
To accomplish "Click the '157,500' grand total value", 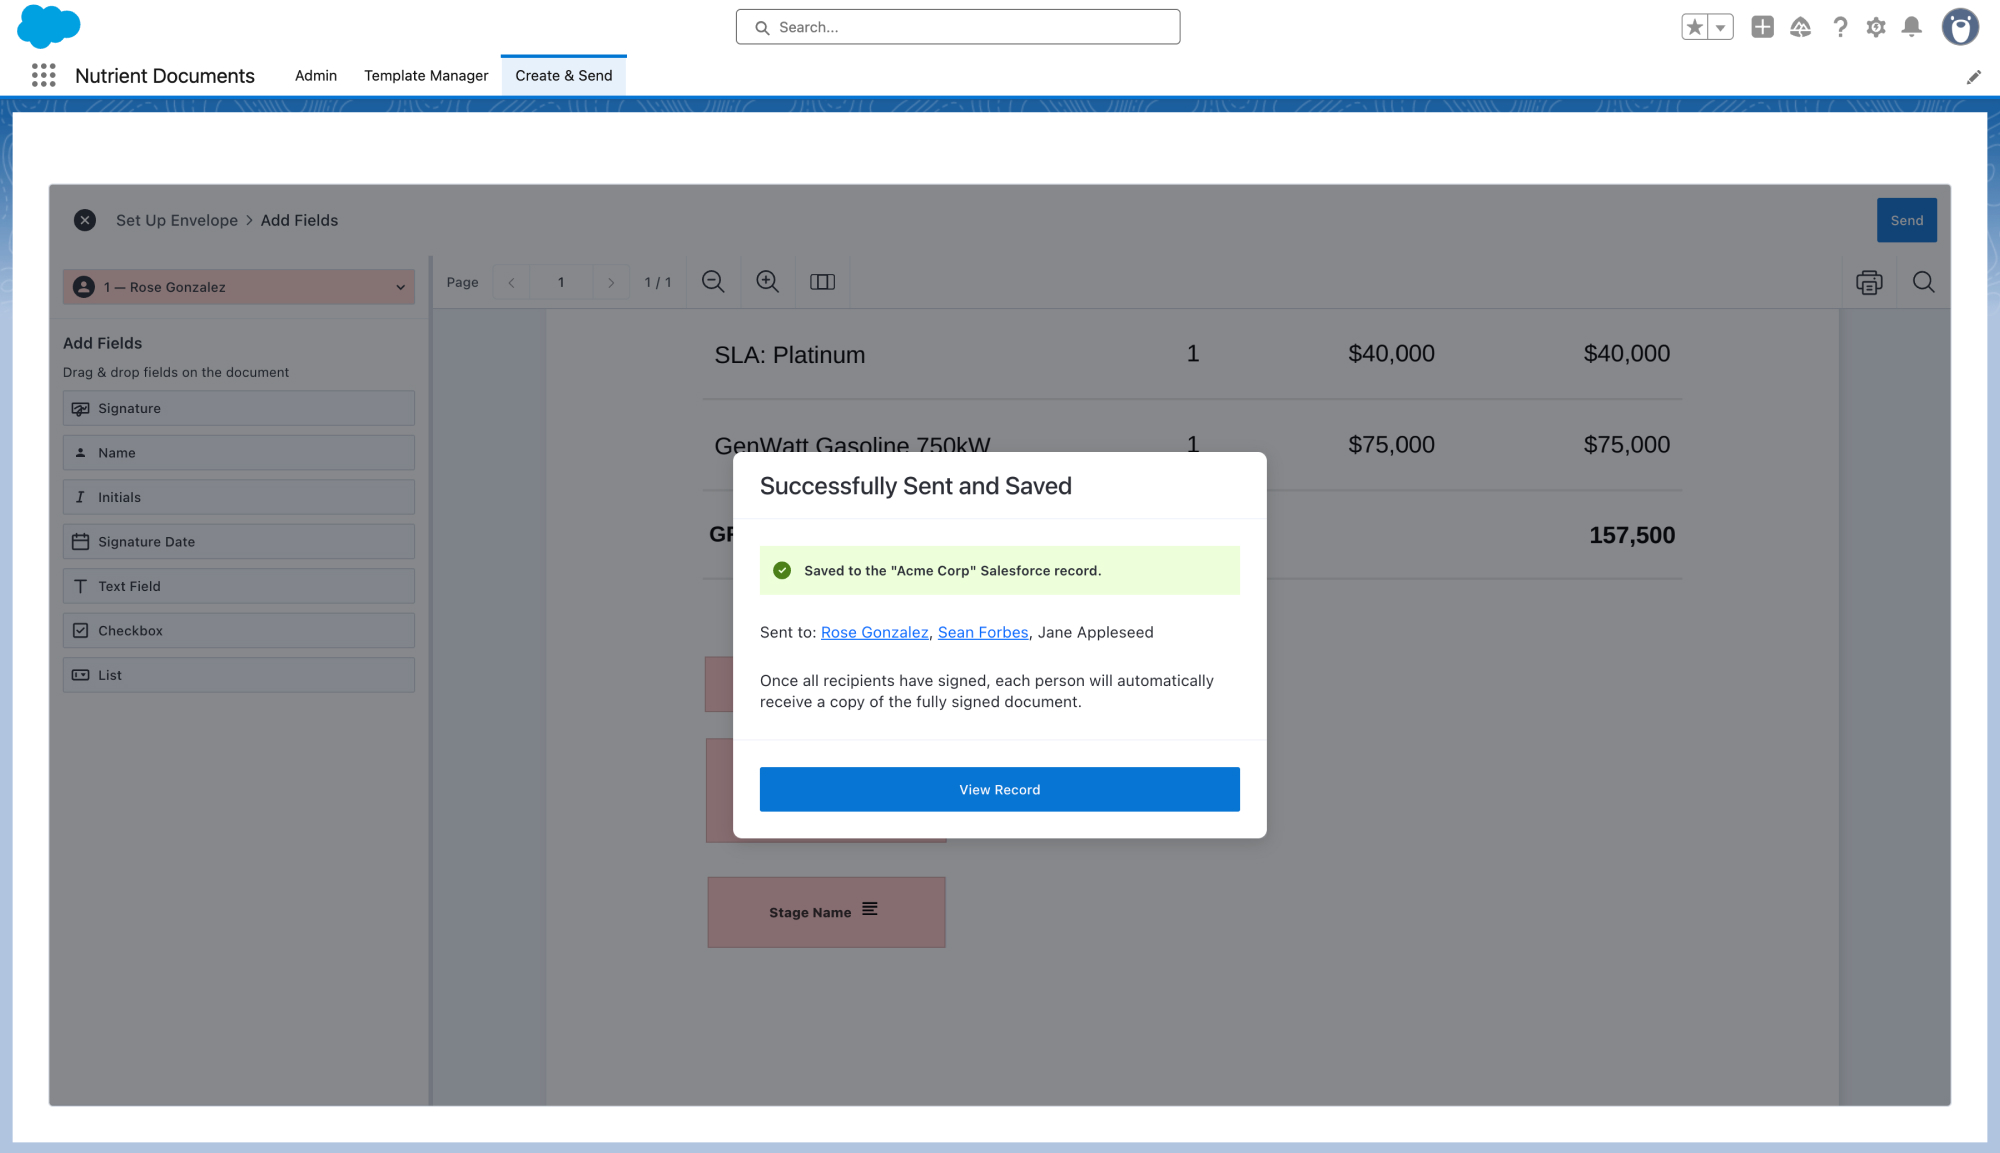I will click(1632, 535).
